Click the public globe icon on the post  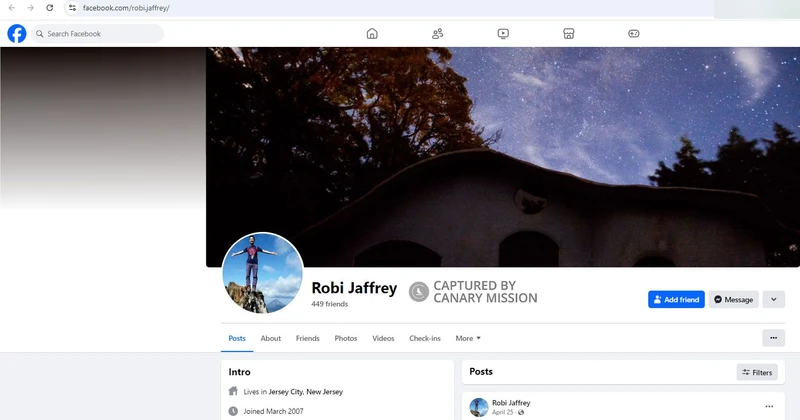[521, 412]
